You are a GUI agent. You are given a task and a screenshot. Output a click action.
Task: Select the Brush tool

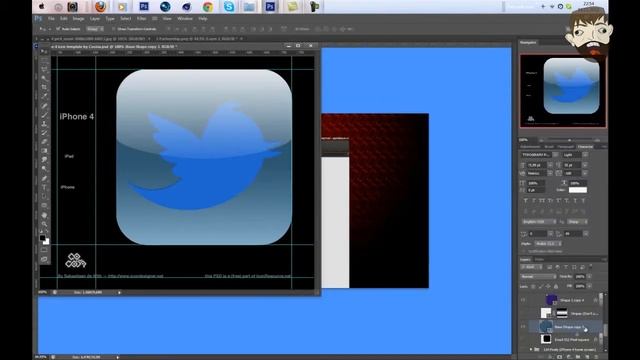coord(44,115)
